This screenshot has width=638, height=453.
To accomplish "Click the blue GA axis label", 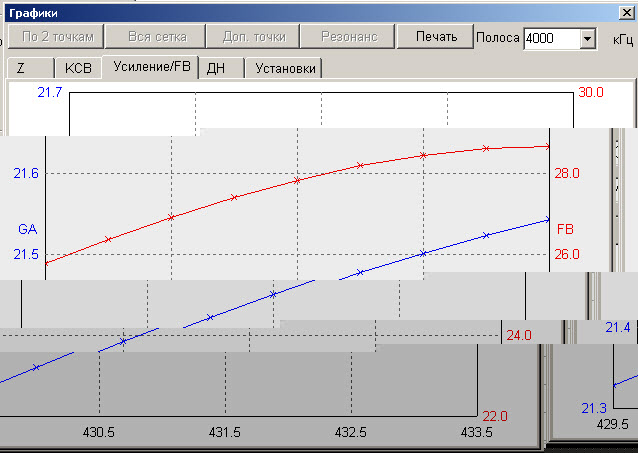I will [27, 229].
